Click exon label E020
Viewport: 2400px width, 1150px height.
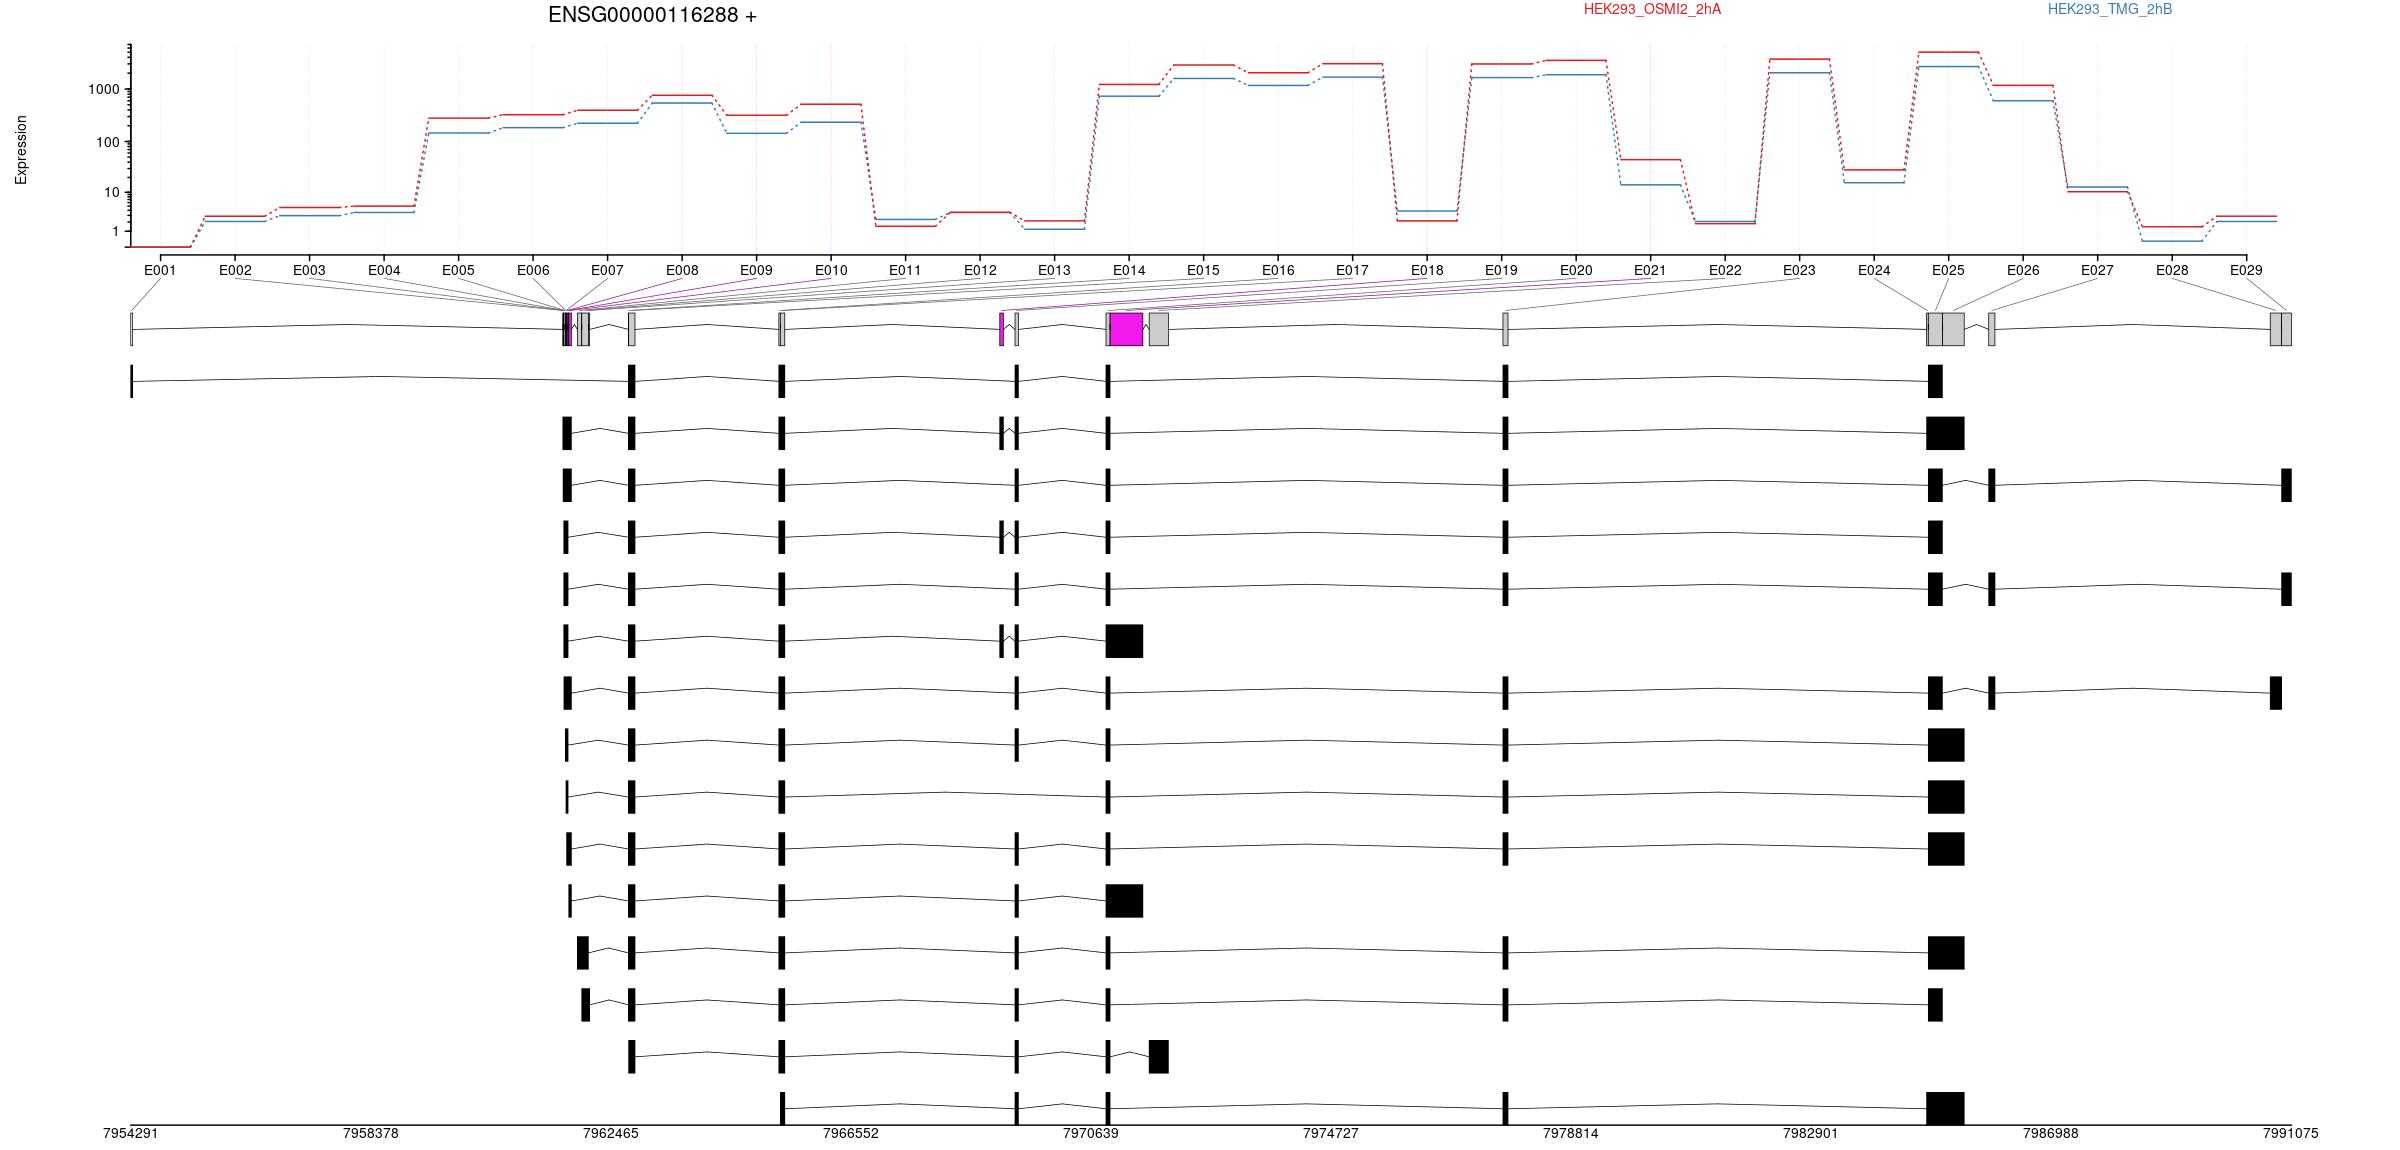tap(1576, 270)
